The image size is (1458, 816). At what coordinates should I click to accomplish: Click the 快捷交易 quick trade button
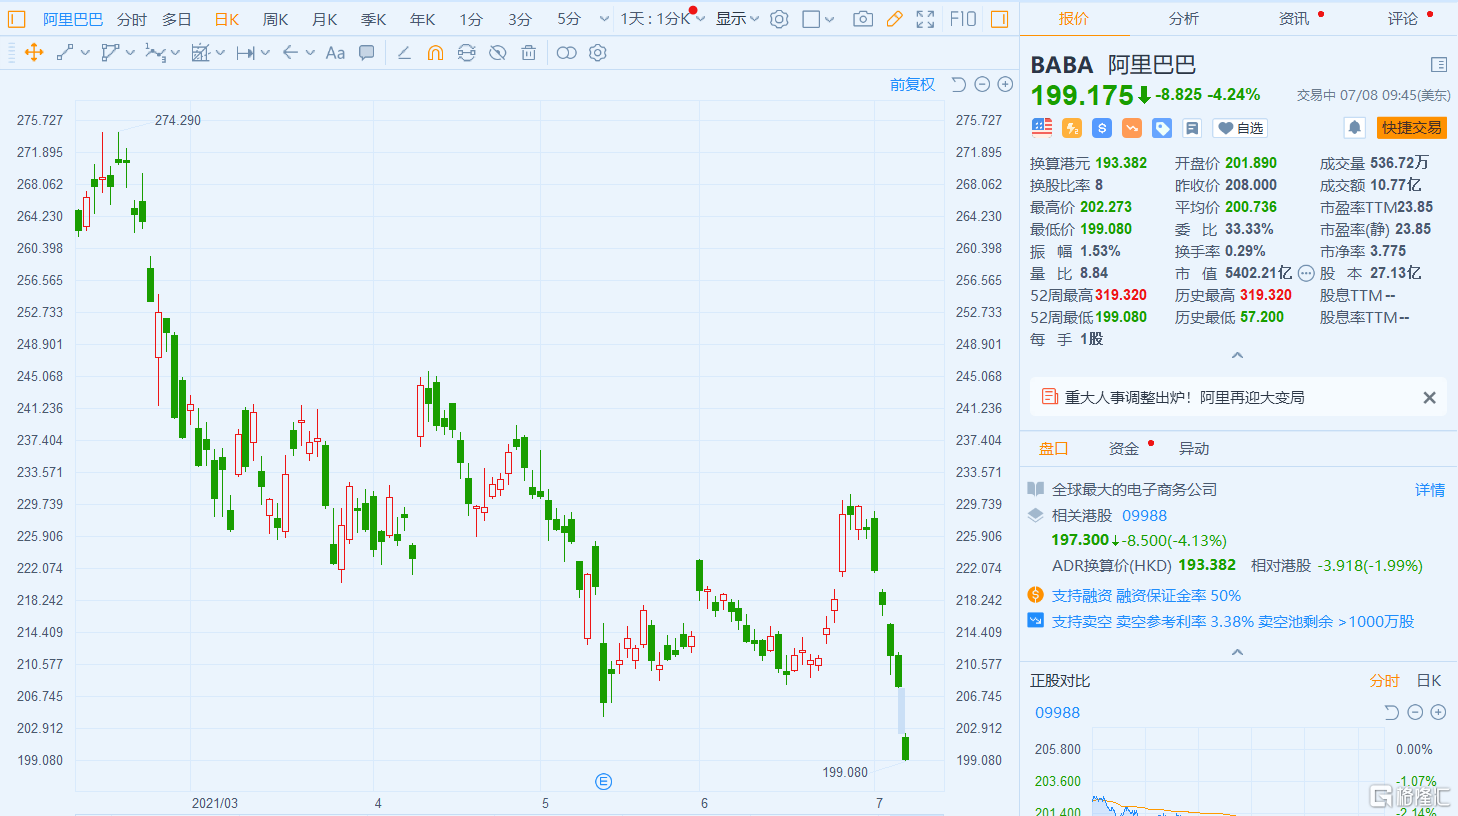click(1412, 128)
